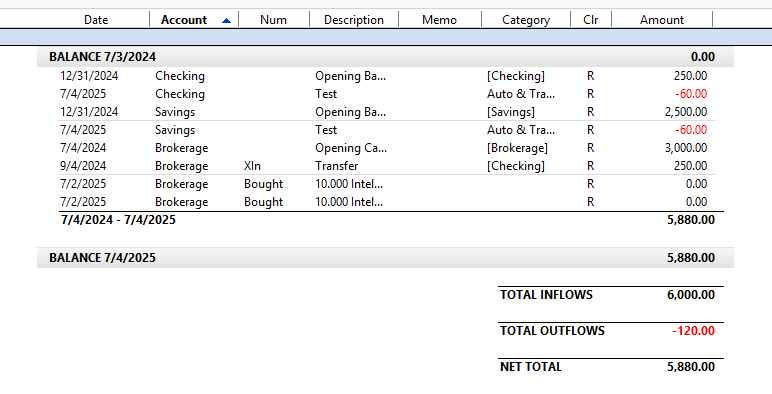The image size is (772, 394).
Task: Click the BALANCE 7/4/2025 row
Action: tap(385, 258)
